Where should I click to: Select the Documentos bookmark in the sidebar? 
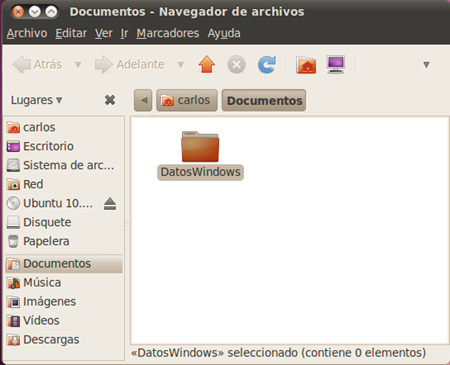pos(63,264)
